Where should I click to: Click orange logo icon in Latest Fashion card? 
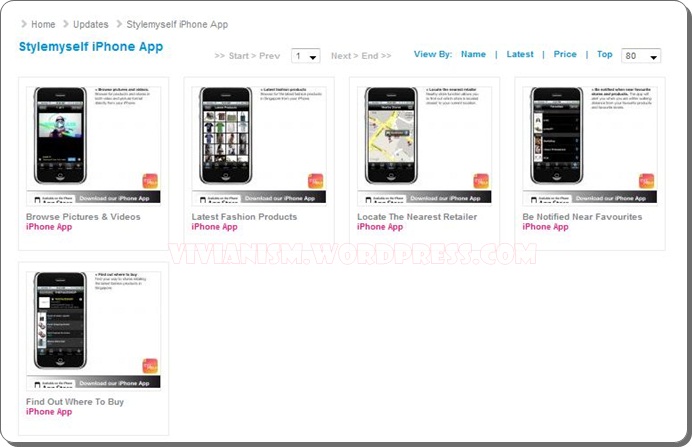click(x=316, y=181)
